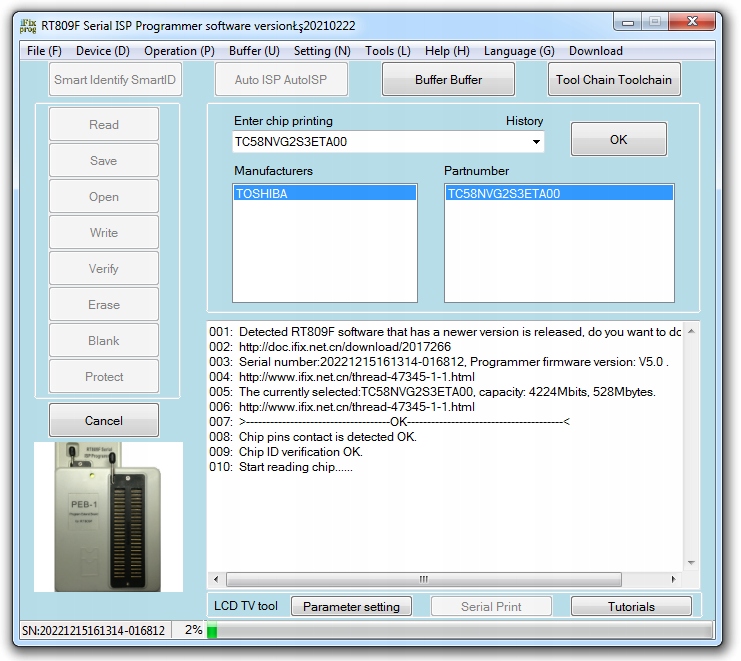Screen dimensions: 741x661
Task: Click the SN status bar entry
Action: (x=94, y=630)
